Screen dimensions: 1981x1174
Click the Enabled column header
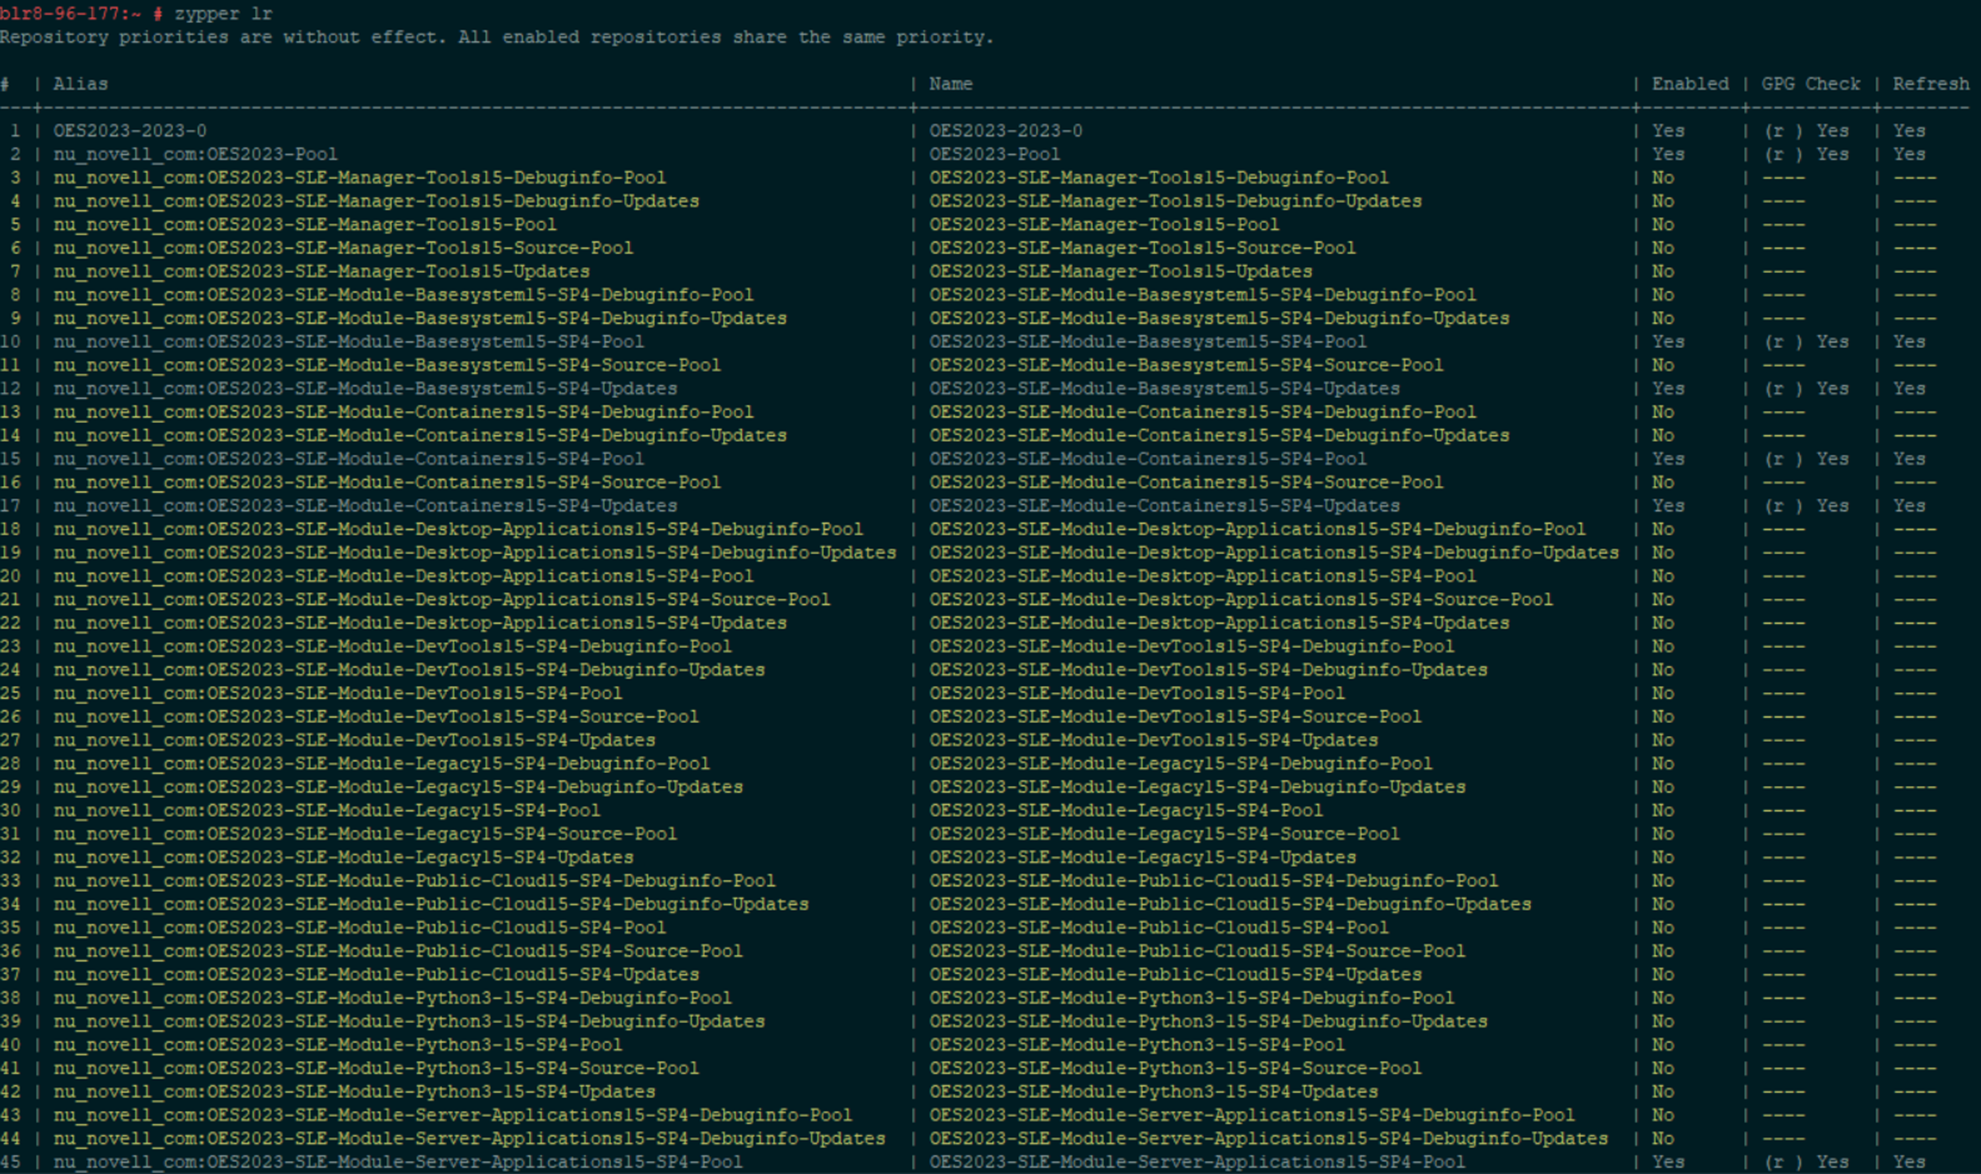click(1689, 84)
